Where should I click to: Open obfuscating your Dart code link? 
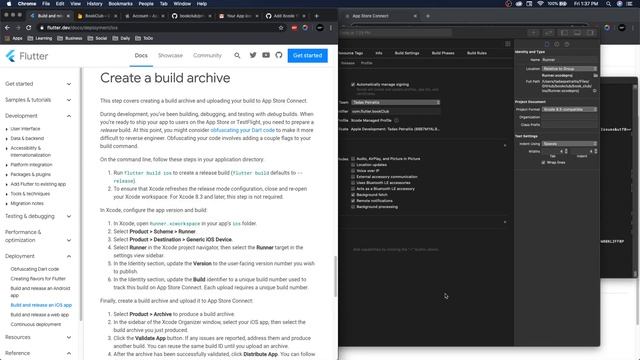click(x=242, y=130)
